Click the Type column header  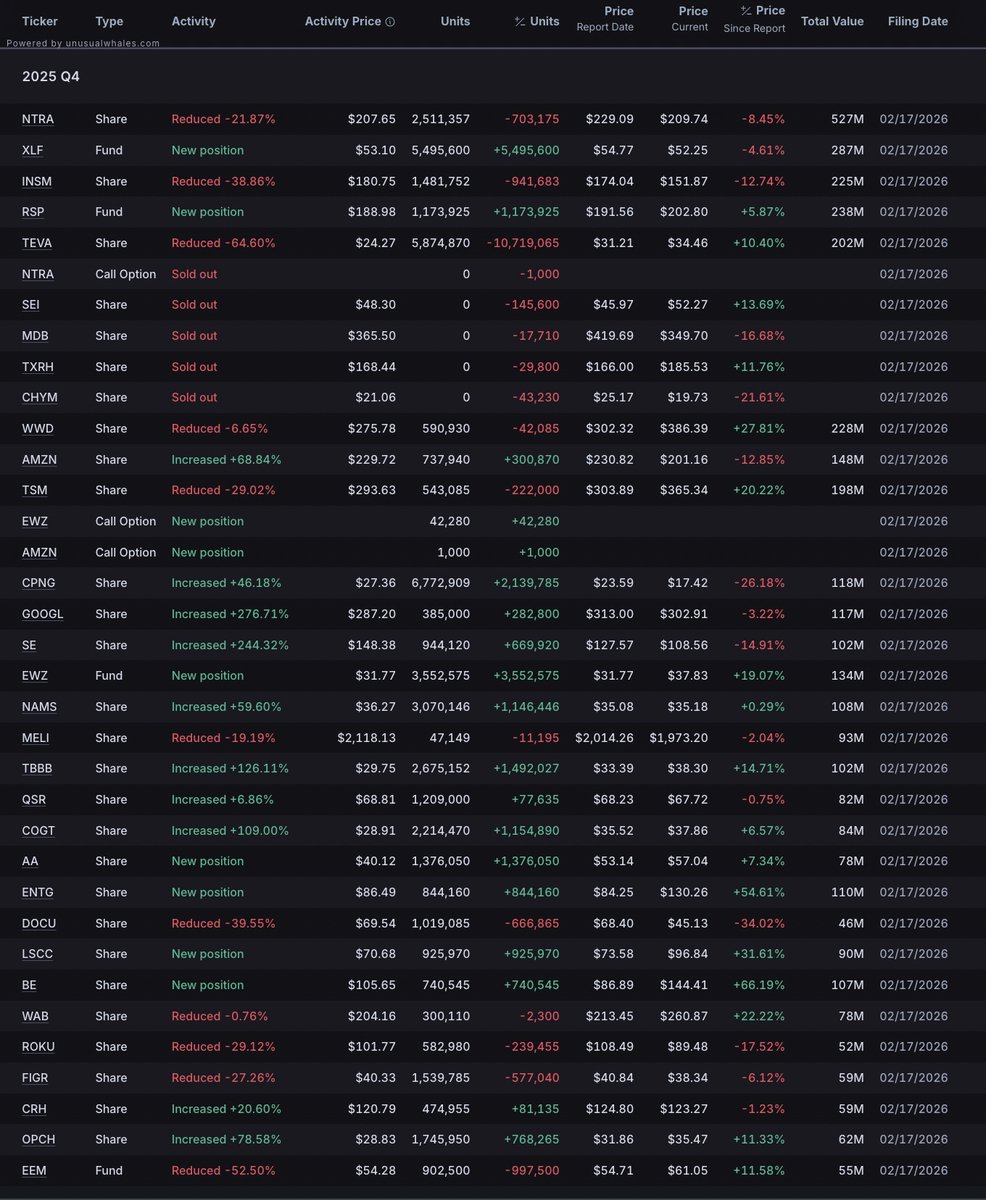coord(109,21)
